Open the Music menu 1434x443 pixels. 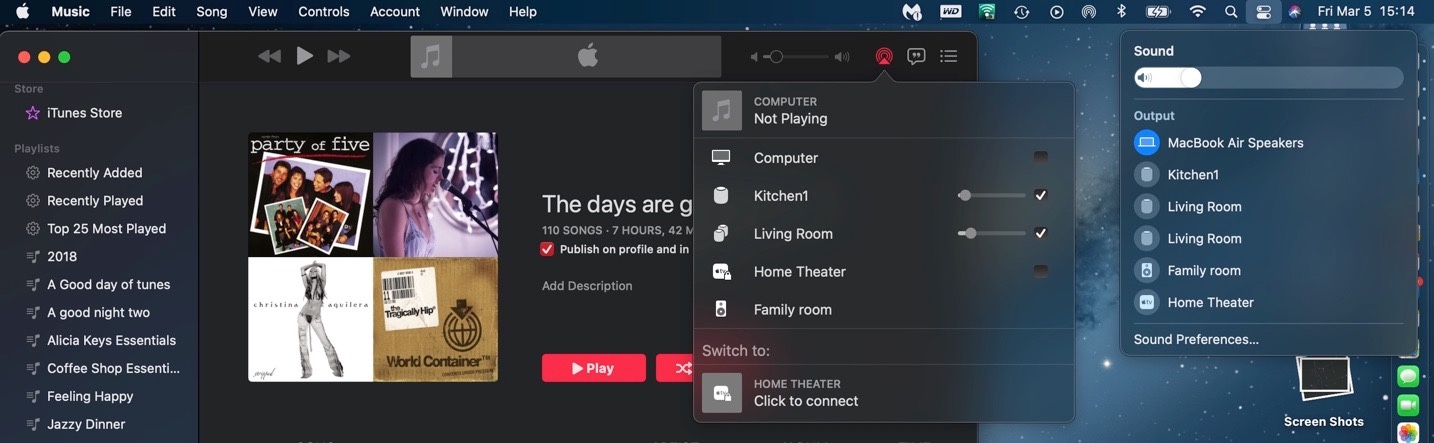coord(71,12)
